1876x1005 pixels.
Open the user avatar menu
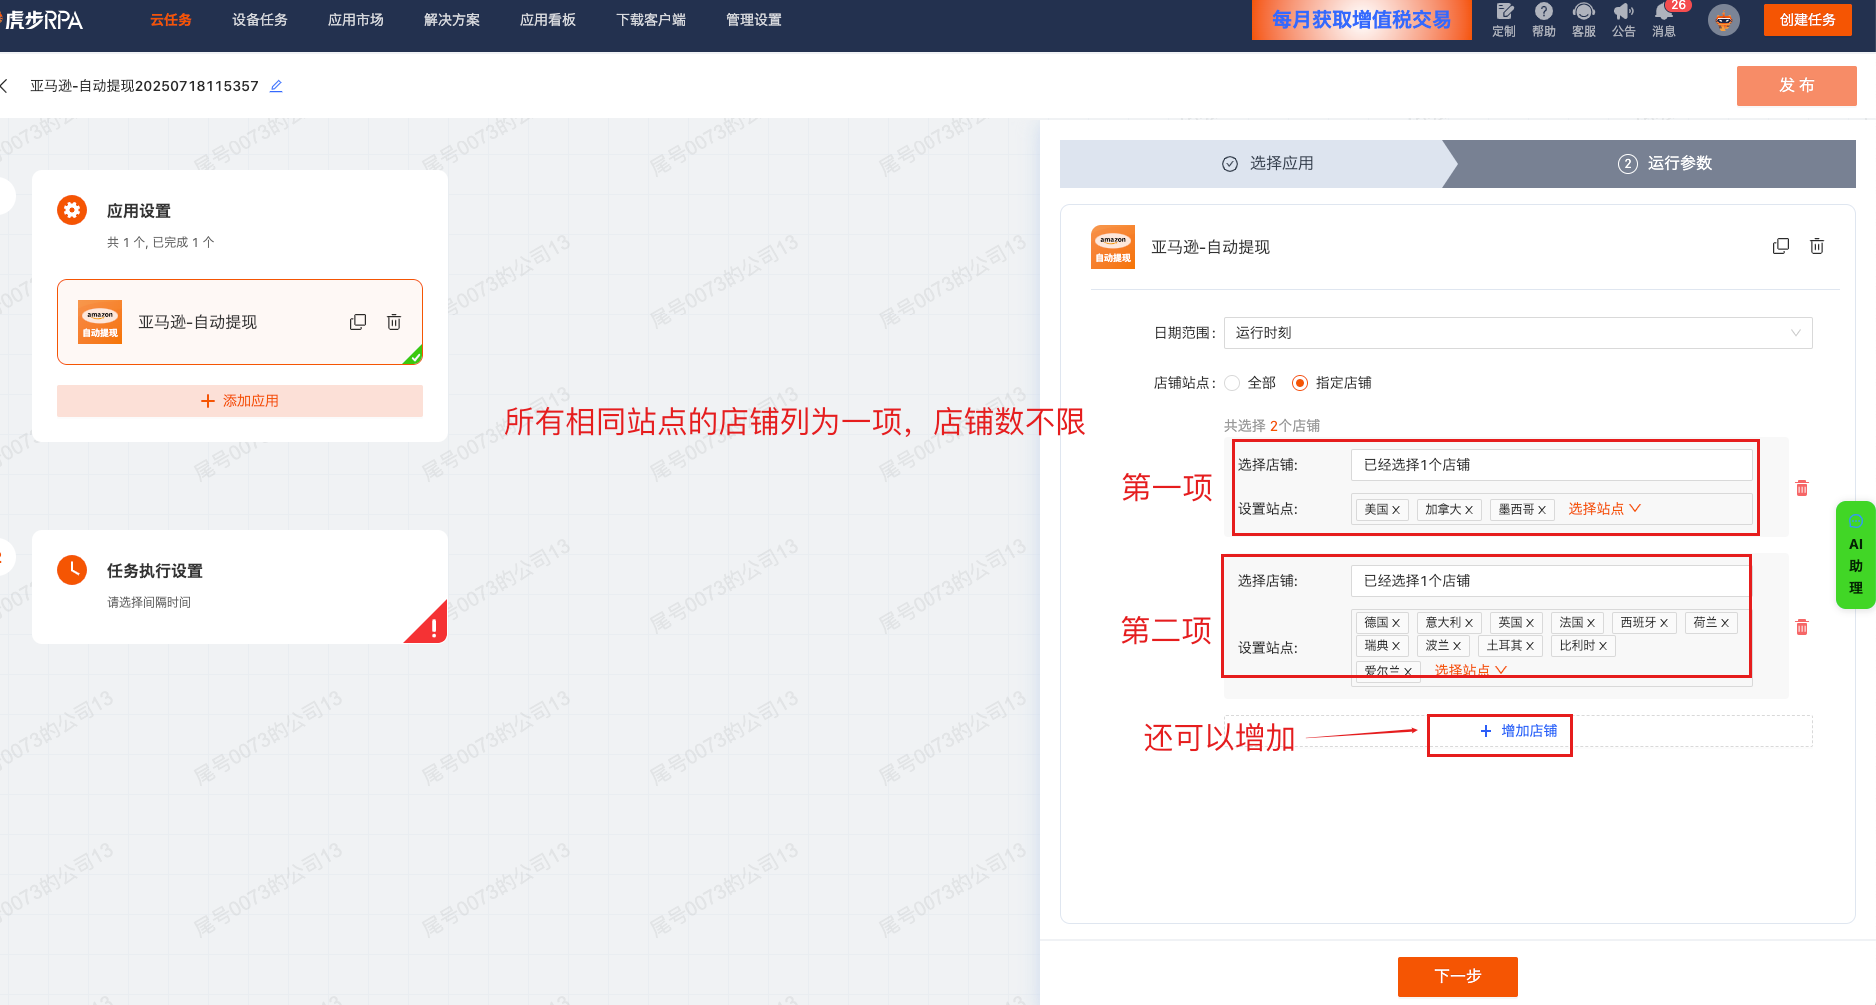tap(1724, 20)
